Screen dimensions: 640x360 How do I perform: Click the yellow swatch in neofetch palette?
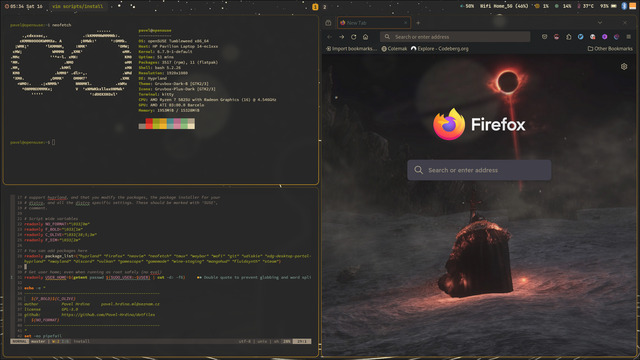pos(163,124)
